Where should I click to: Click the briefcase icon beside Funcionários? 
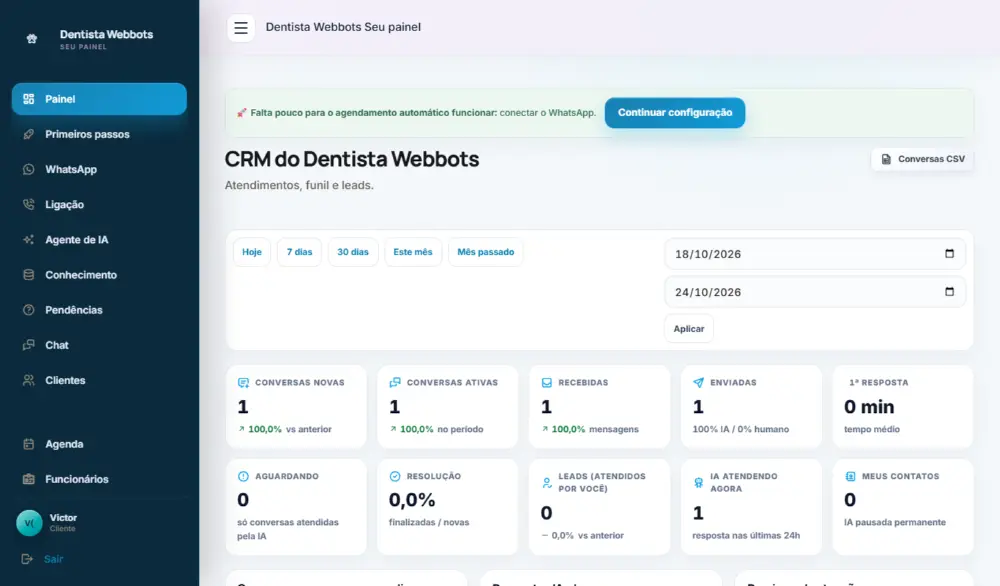point(29,479)
